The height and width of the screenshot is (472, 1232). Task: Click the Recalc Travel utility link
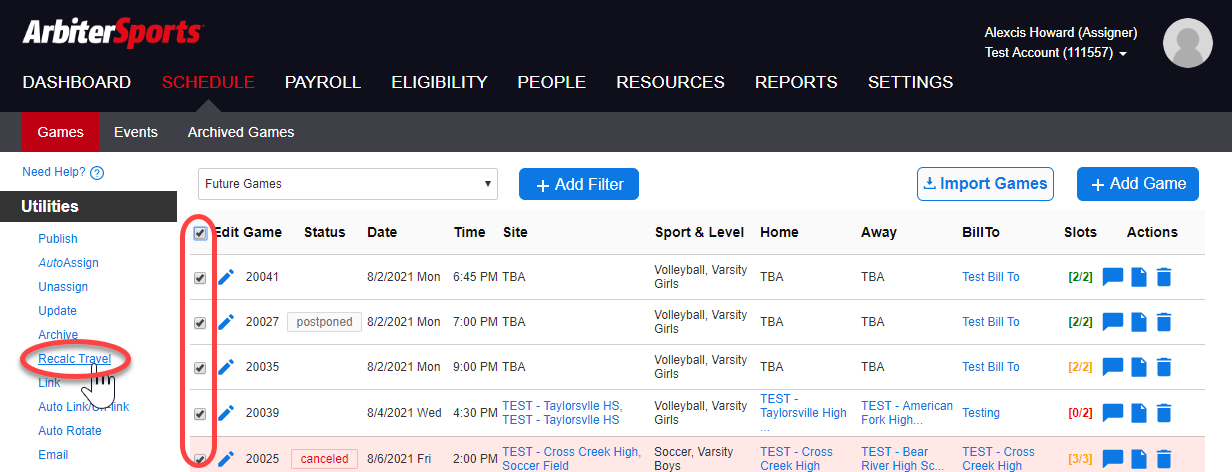[x=74, y=359]
